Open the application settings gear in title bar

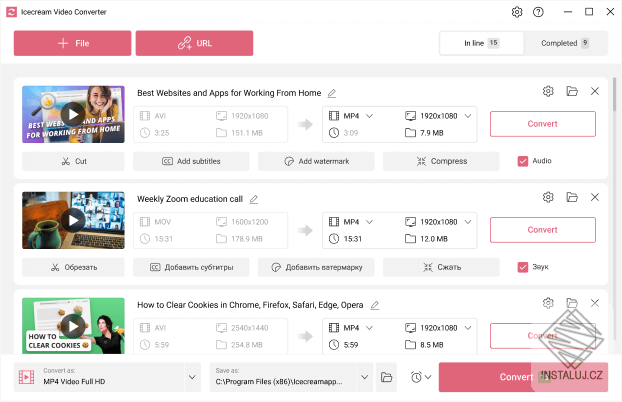516,12
